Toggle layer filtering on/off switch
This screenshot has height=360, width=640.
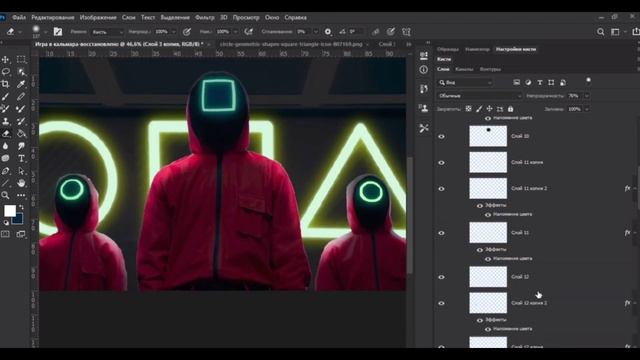[x=588, y=80]
